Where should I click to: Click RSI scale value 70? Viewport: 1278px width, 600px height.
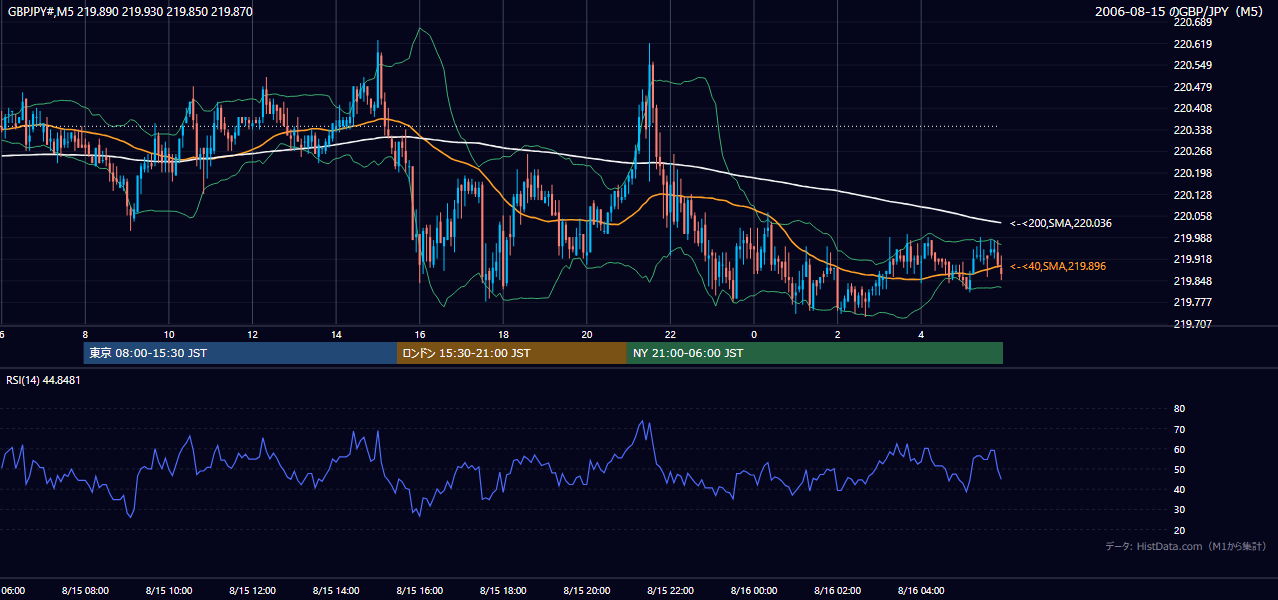tap(1179, 429)
